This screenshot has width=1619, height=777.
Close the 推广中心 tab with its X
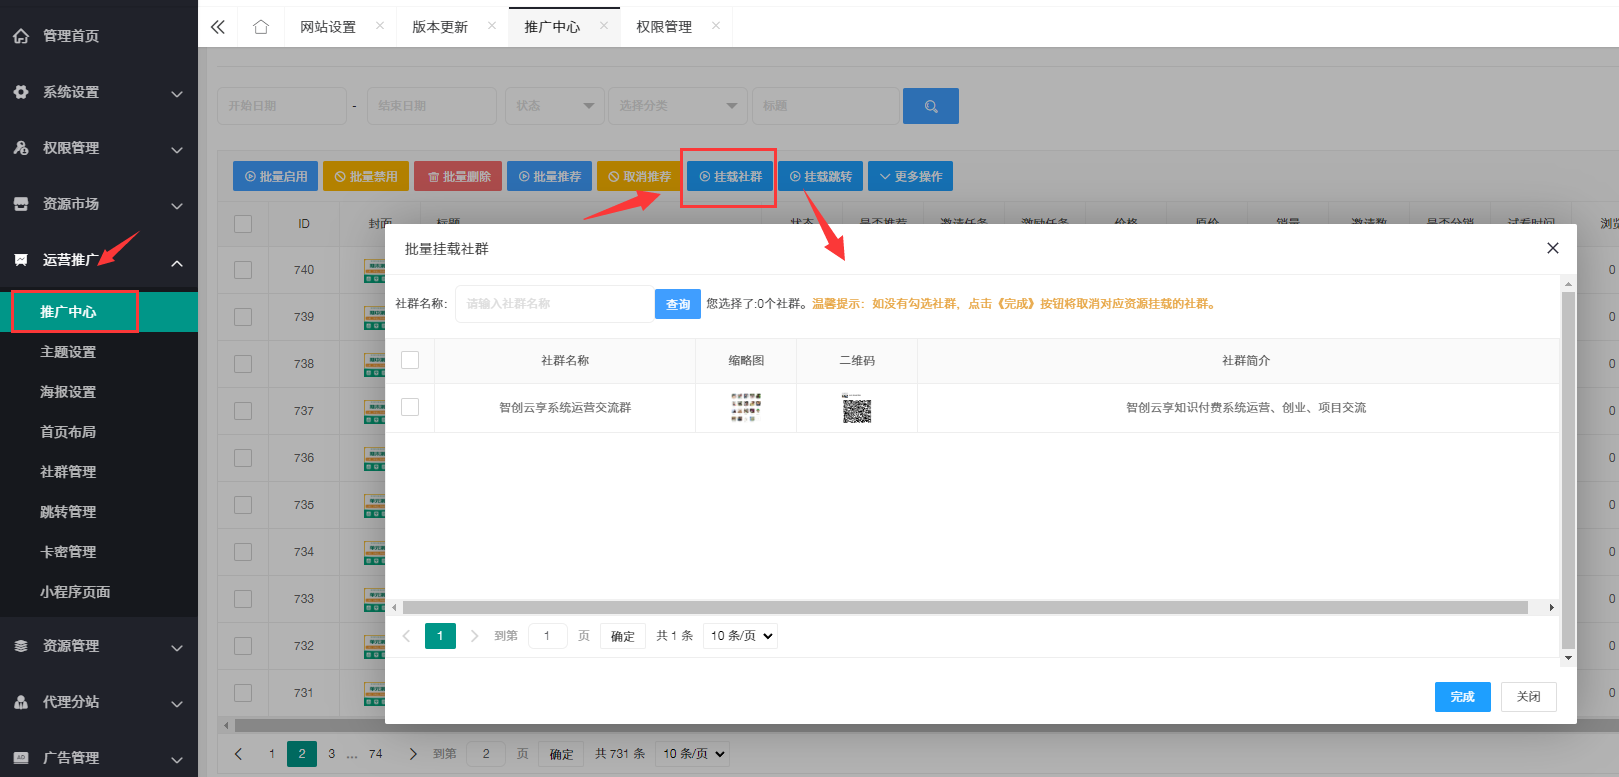(604, 26)
